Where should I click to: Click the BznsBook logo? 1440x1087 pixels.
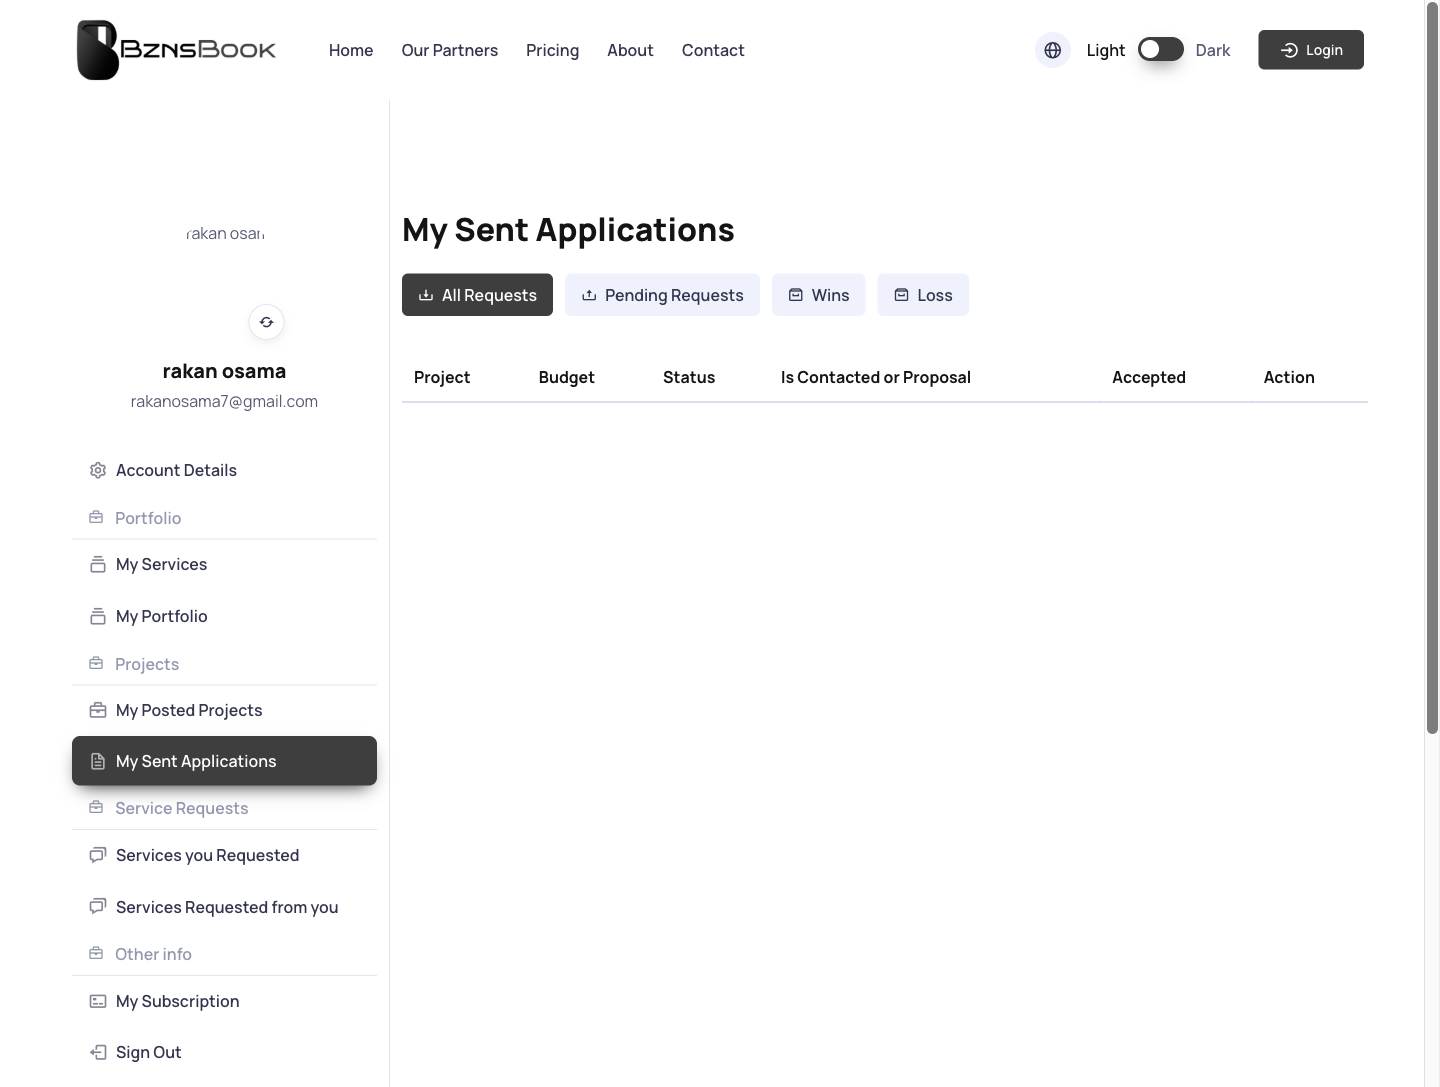tap(177, 50)
